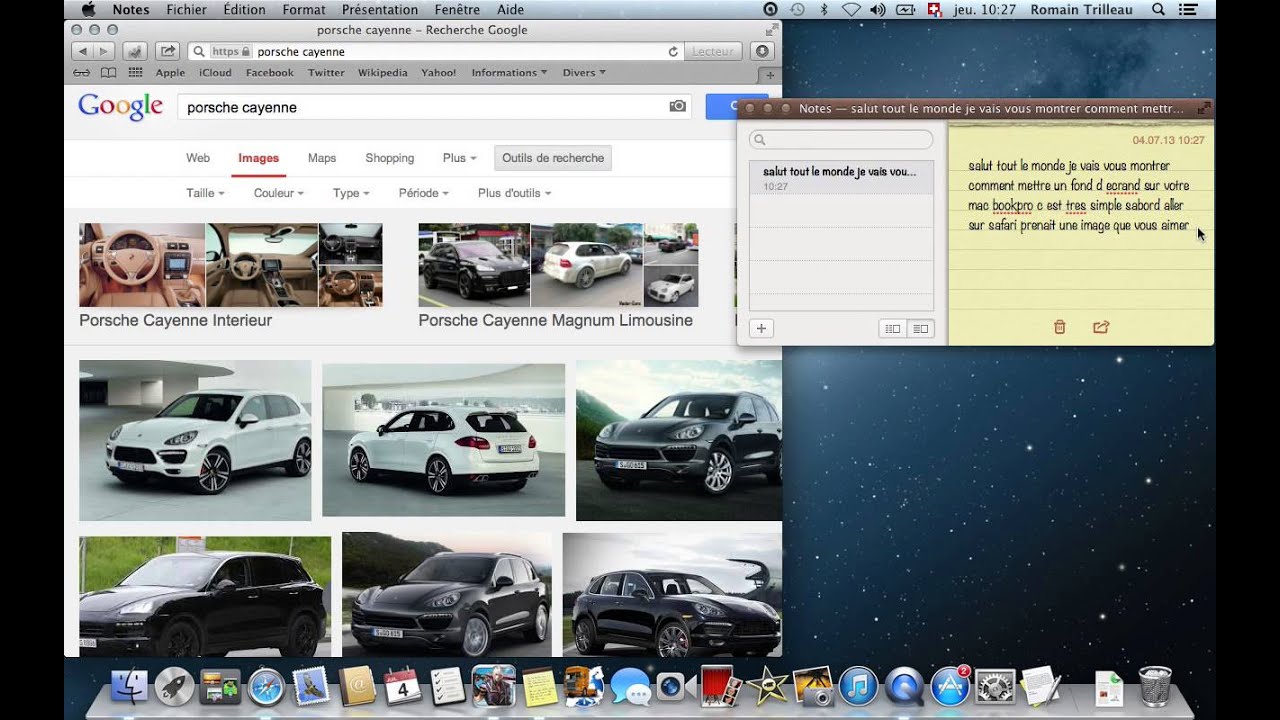The width and height of the screenshot is (1280, 720).
Task: Create a new note with plus button
Action: (x=761, y=328)
